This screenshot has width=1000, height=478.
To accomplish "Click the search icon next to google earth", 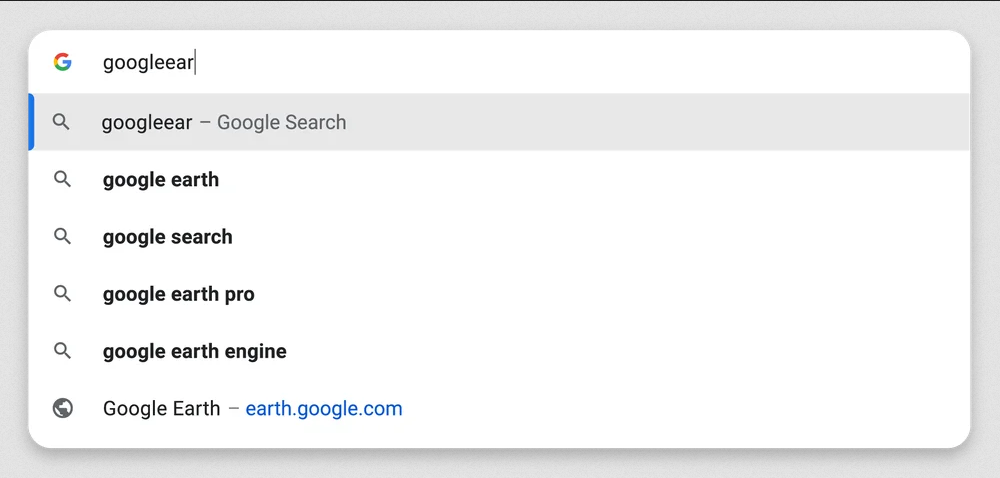I will (62, 179).
